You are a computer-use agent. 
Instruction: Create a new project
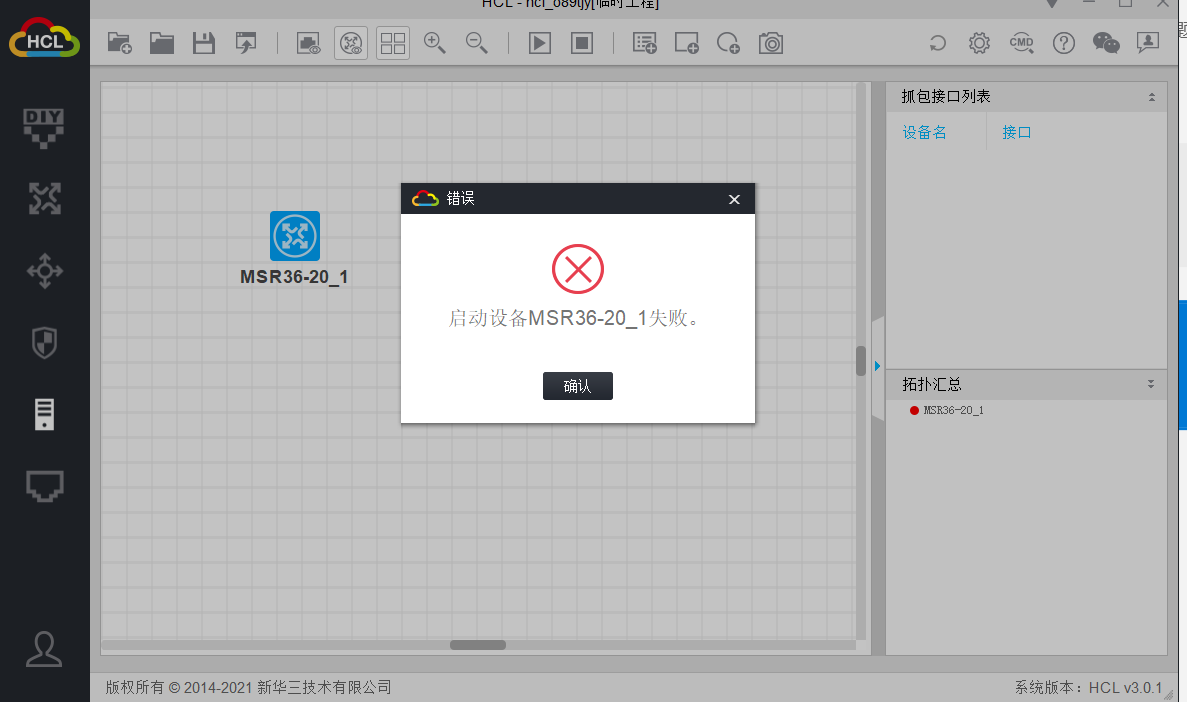(x=120, y=43)
